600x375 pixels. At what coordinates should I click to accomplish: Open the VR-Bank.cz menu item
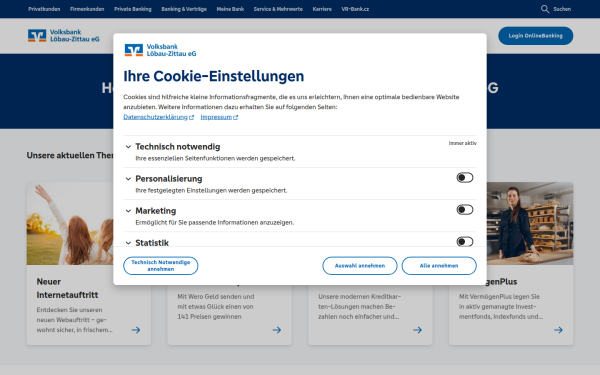(x=355, y=9)
